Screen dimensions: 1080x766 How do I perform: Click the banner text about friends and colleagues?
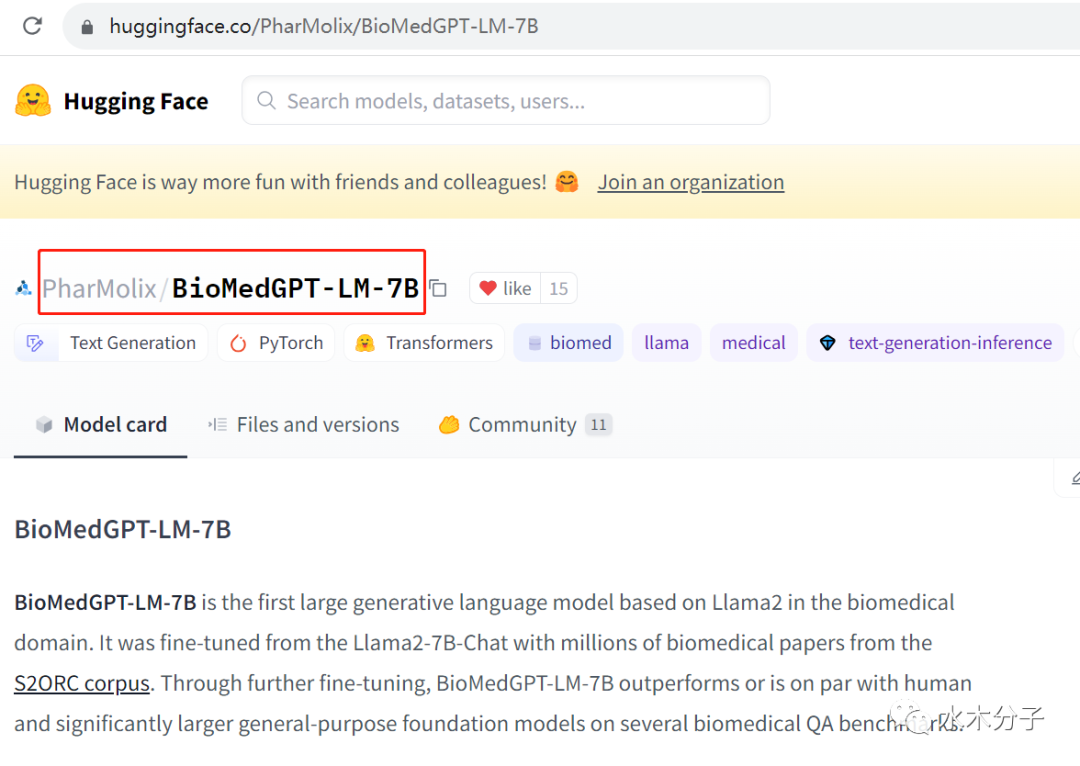[x=280, y=182]
